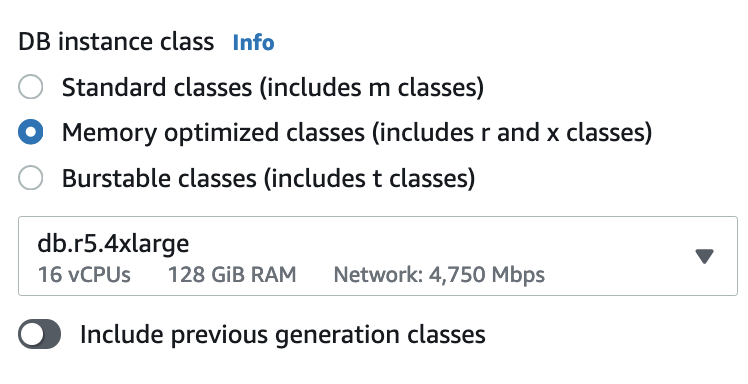Viewport: 748px width, 384px height.
Task: Click the '16 vCPUs' detail in dropdown
Action: pos(84,275)
